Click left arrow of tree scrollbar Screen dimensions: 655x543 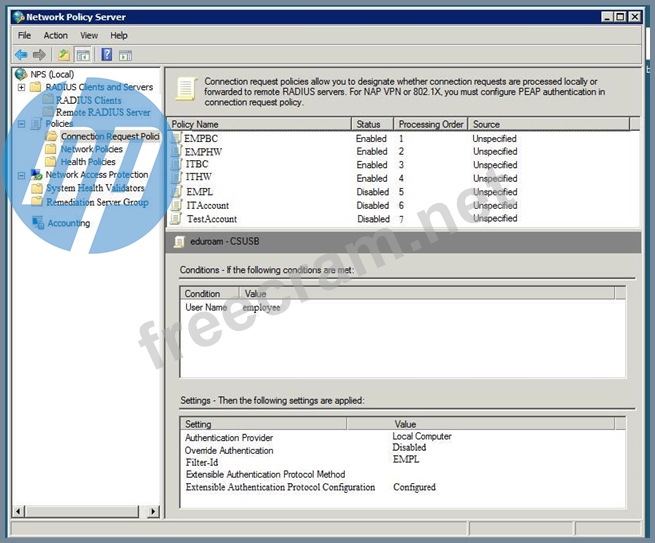(19, 511)
